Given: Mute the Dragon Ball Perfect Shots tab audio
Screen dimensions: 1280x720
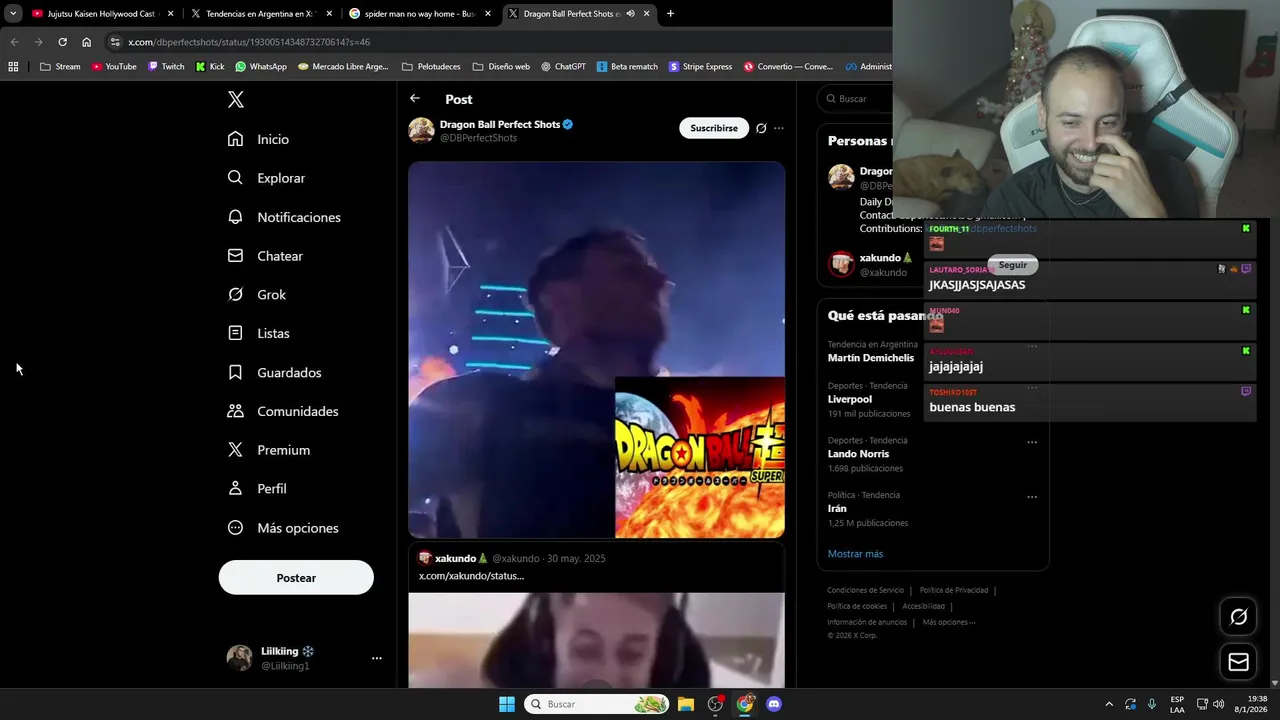Looking at the screenshot, I should click(x=630, y=14).
